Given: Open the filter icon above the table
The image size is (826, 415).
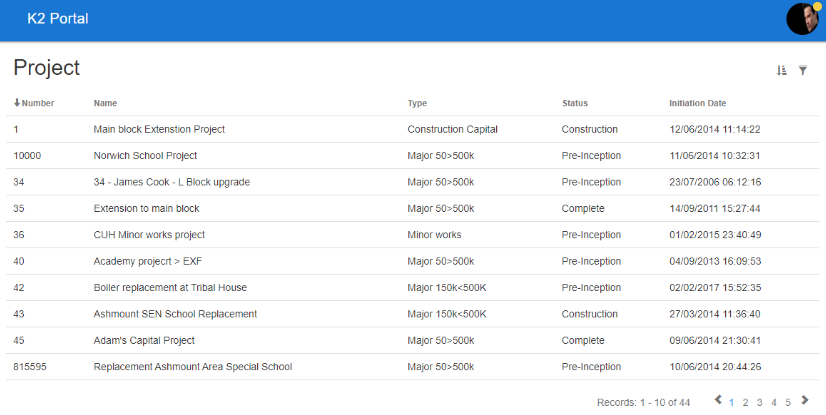Looking at the screenshot, I should [802, 70].
